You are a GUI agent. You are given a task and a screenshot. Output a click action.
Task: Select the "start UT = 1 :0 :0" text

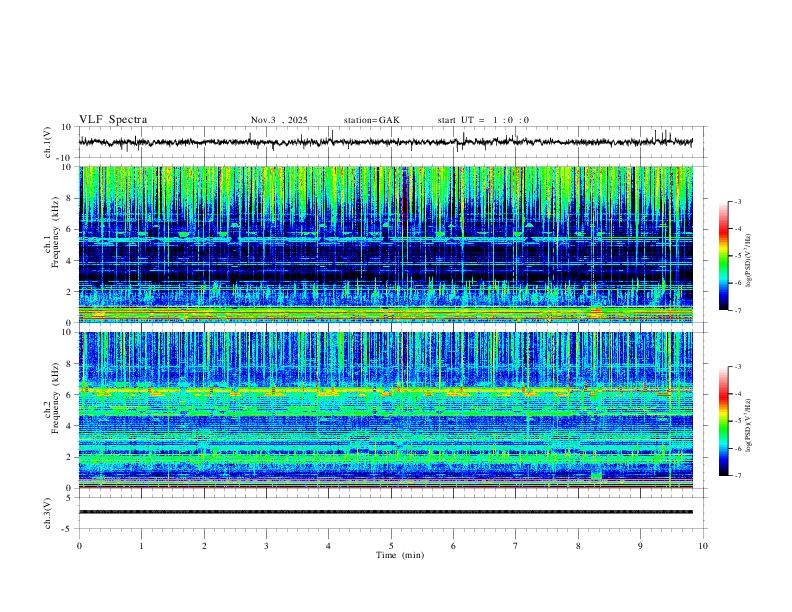[483, 120]
